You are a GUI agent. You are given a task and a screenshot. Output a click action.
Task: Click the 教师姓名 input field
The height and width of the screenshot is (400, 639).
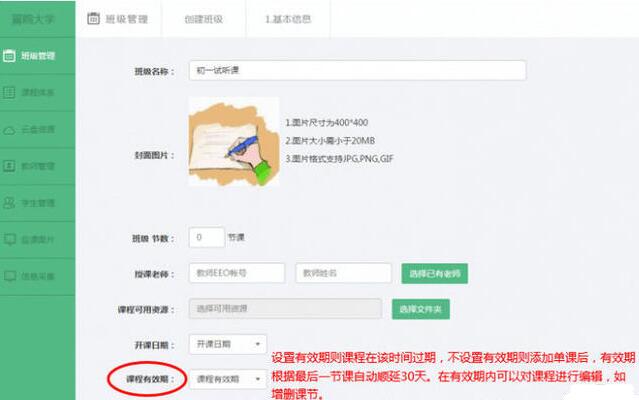[x=342, y=273]
